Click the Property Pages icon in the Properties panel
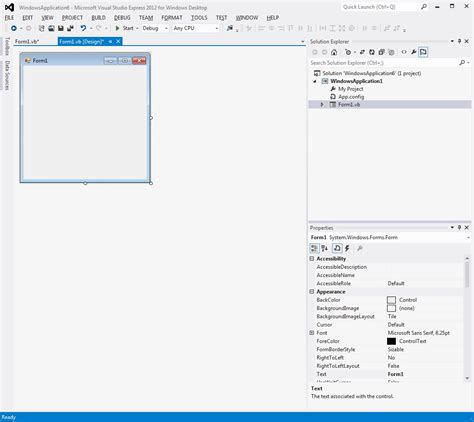This screenshot has height=422, width=474. tap(360, 248)
